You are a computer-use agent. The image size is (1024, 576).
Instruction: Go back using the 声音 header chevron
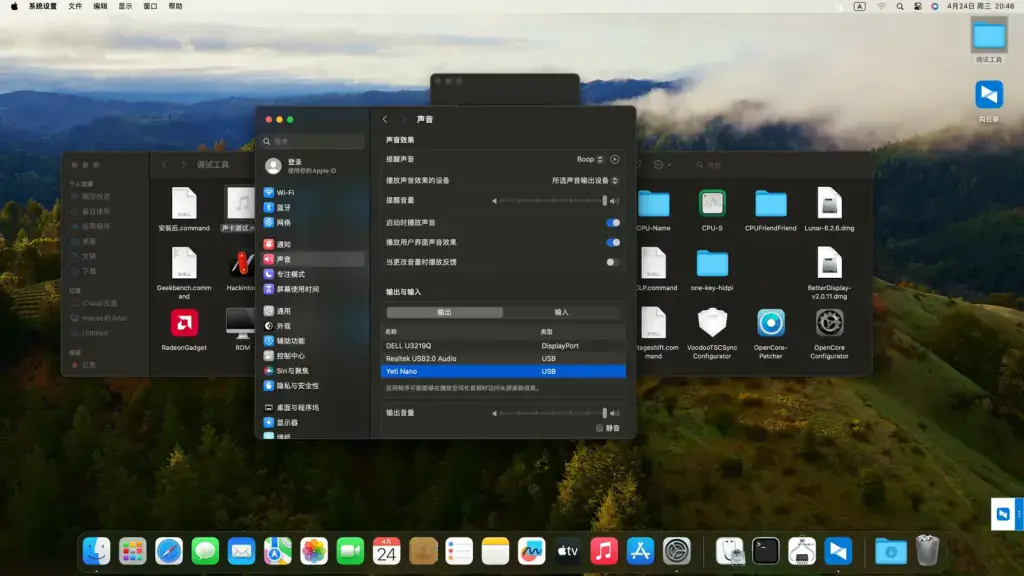(x=385, y=120)
